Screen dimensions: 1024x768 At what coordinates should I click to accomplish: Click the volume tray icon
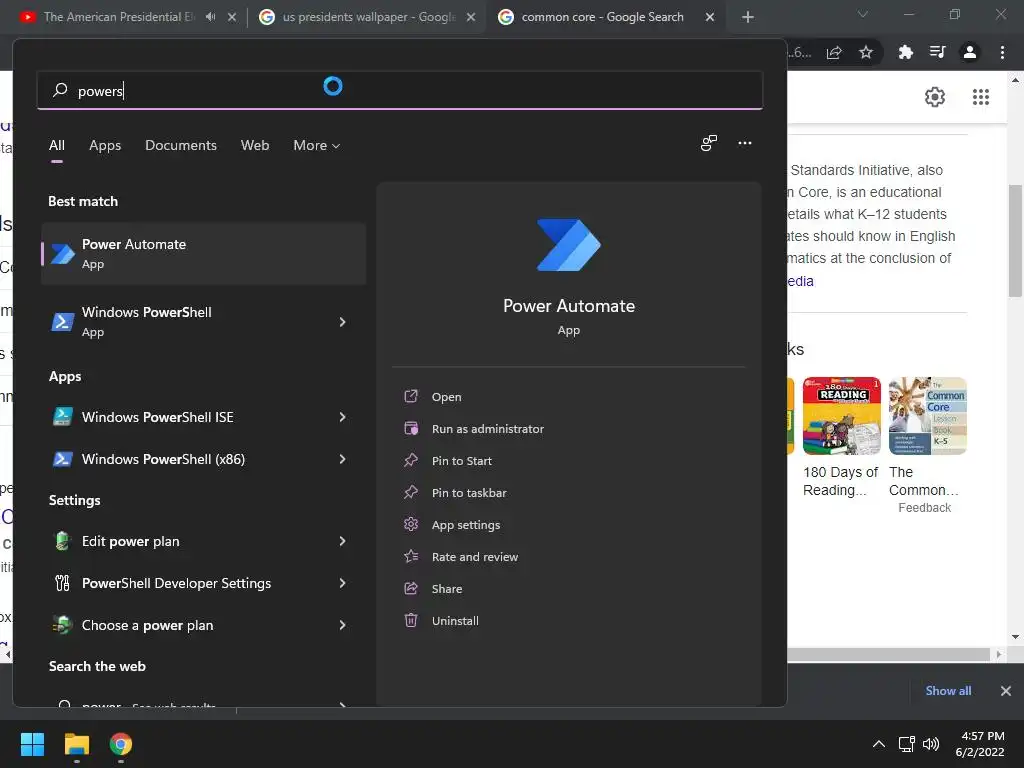pos(931,744)
